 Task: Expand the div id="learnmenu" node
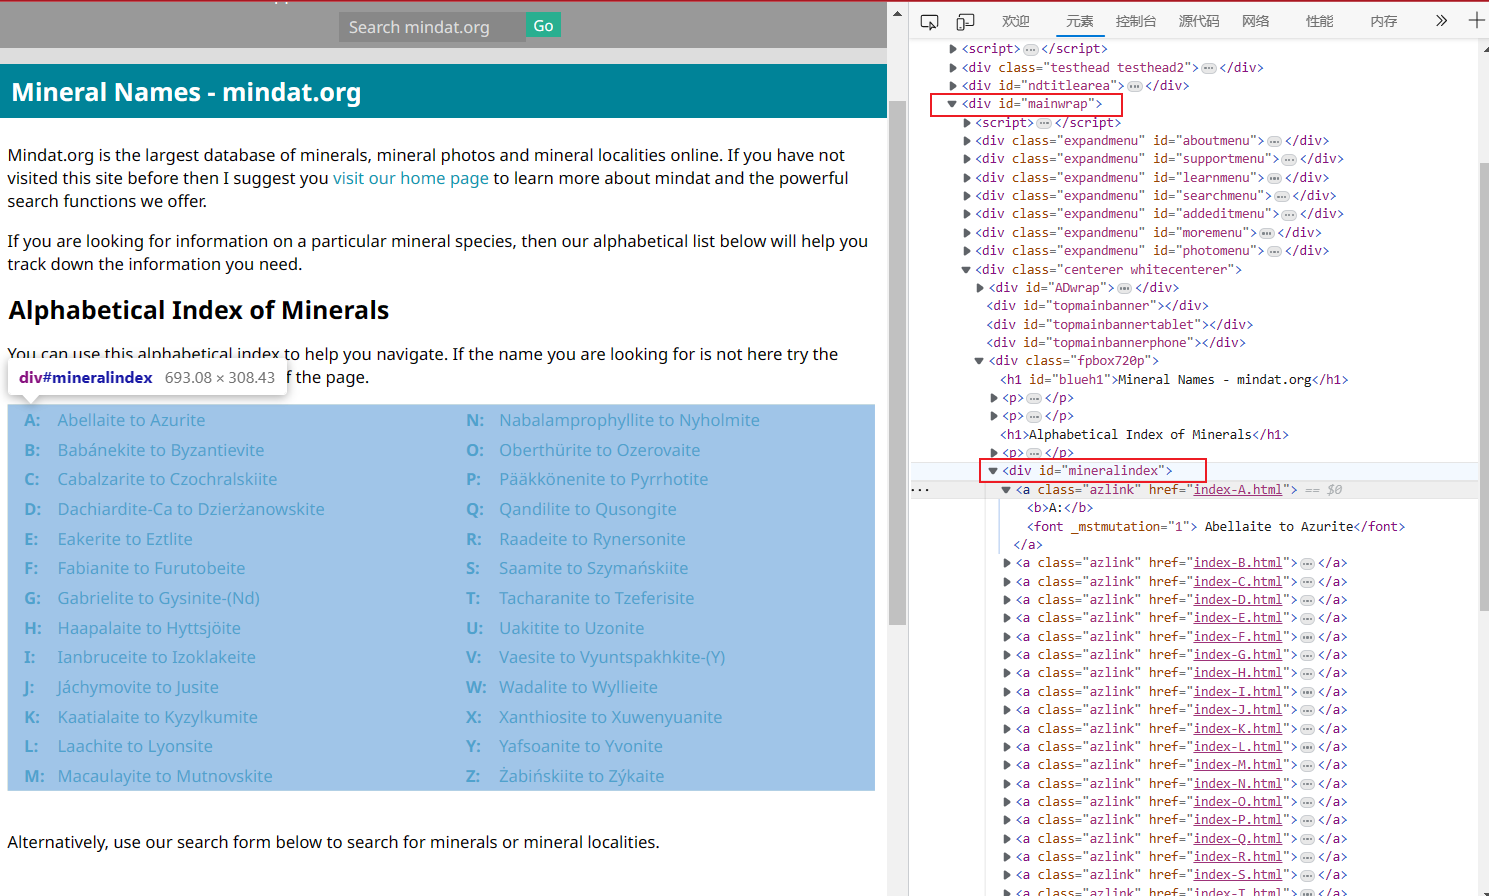click(967, 178)
